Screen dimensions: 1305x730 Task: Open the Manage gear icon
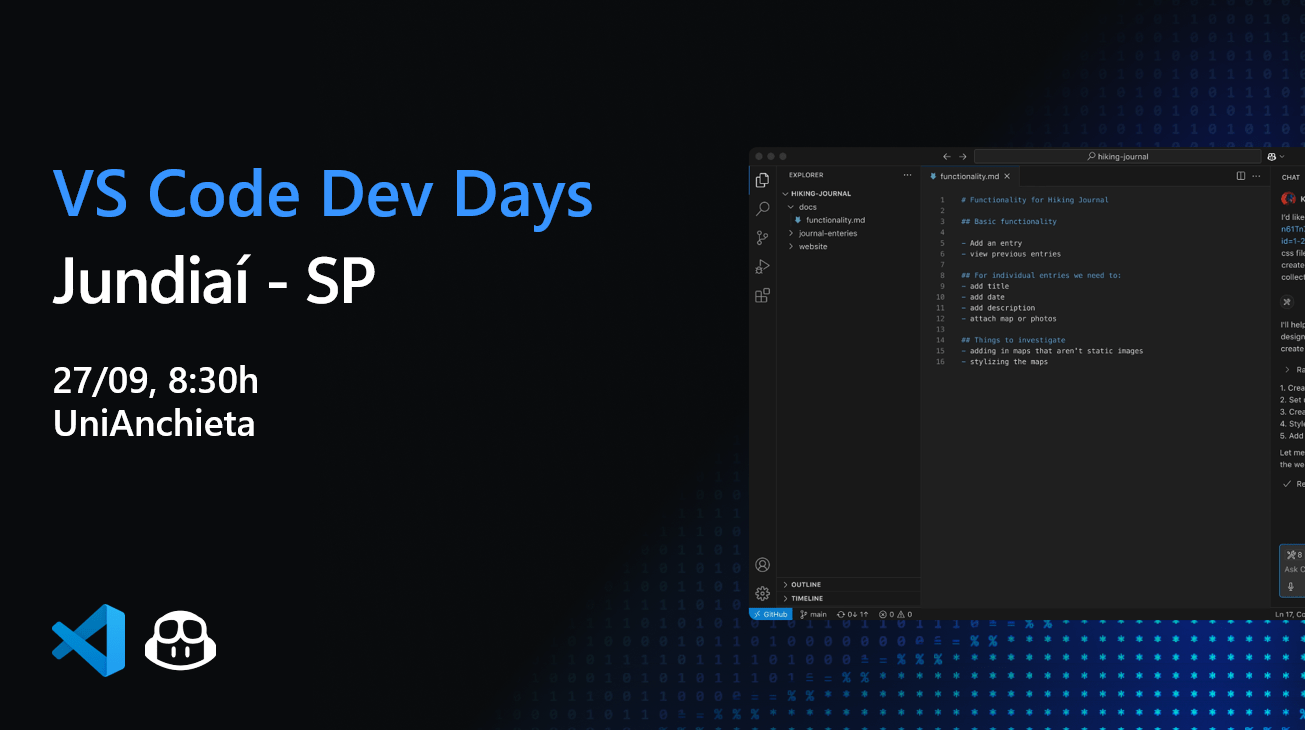(763, 593)
